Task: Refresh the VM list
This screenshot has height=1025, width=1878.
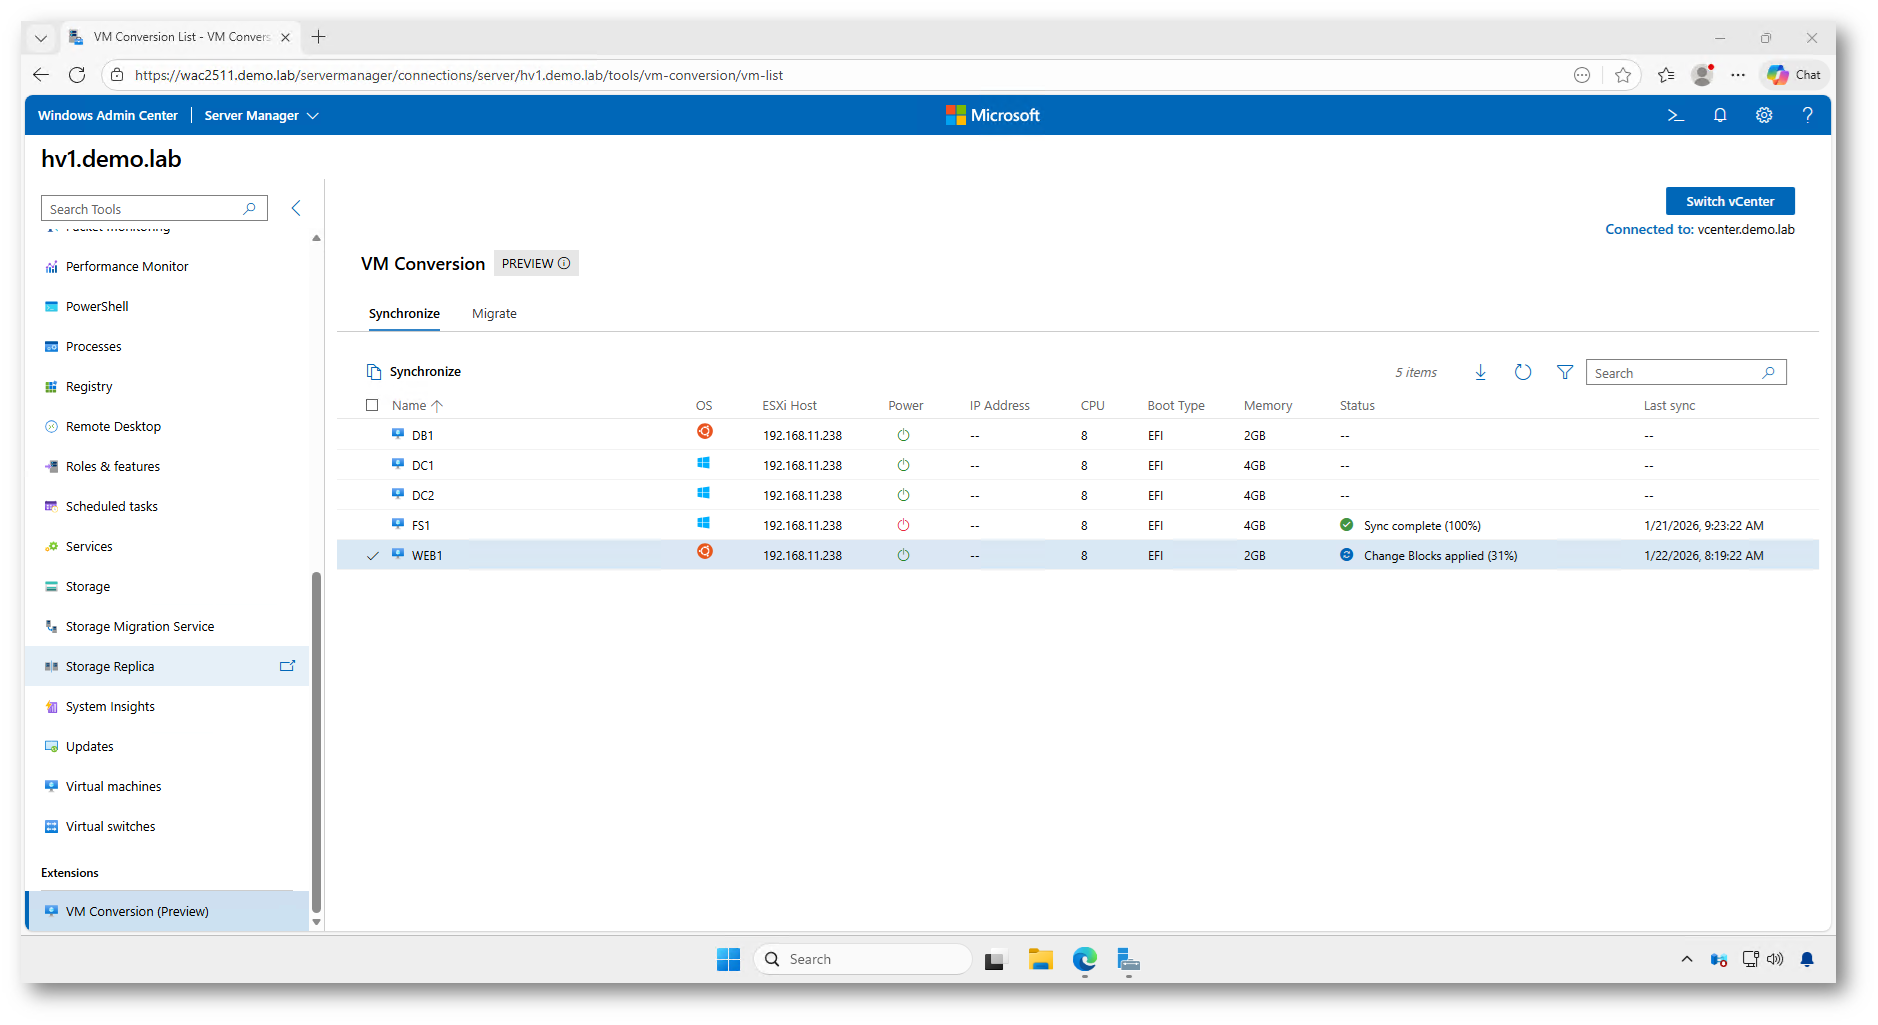Action: tap(1522, 373)
